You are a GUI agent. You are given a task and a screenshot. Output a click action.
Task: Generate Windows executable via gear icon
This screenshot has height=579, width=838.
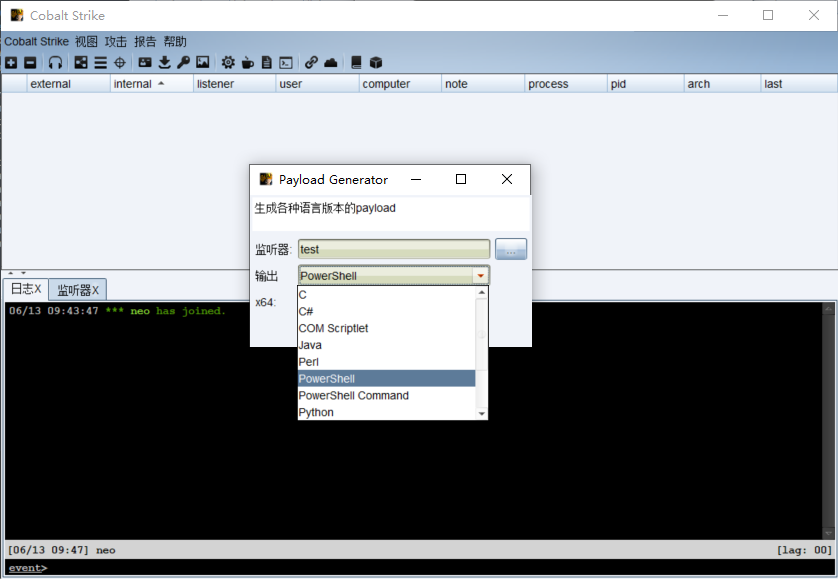(x=228, y=63)
